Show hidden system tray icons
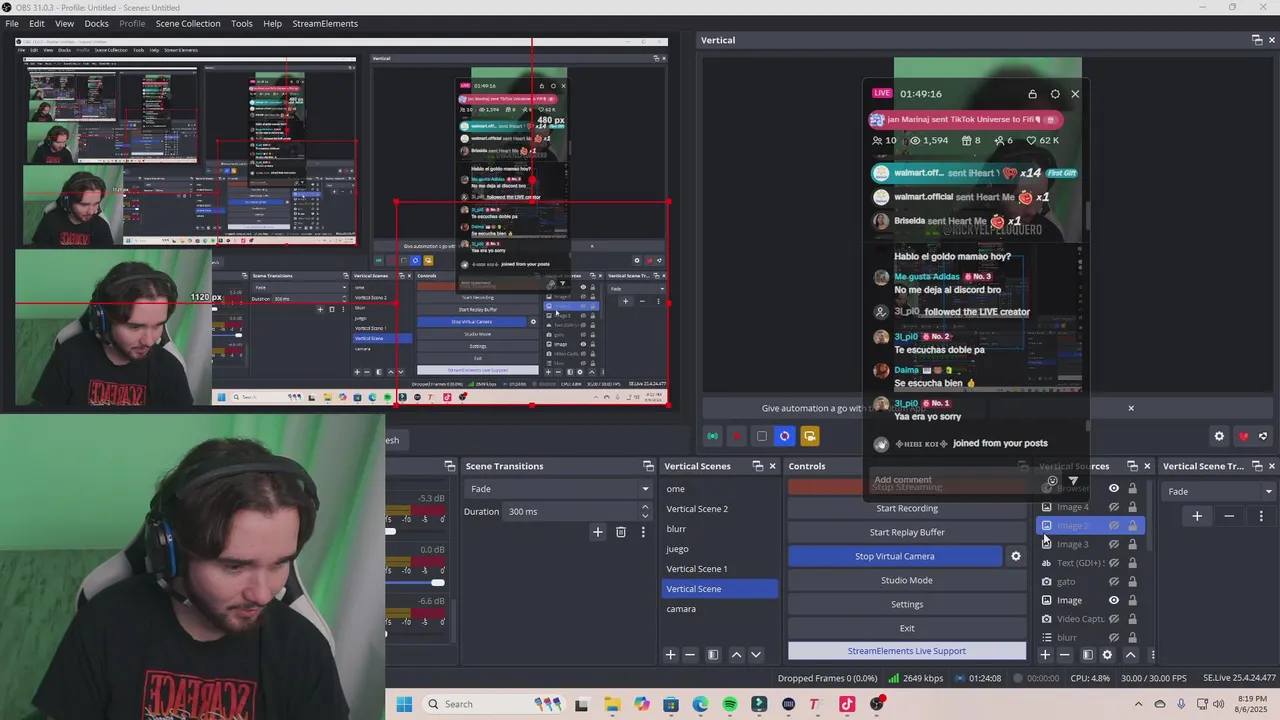 pyautogui.click(x=1138, y=704)
